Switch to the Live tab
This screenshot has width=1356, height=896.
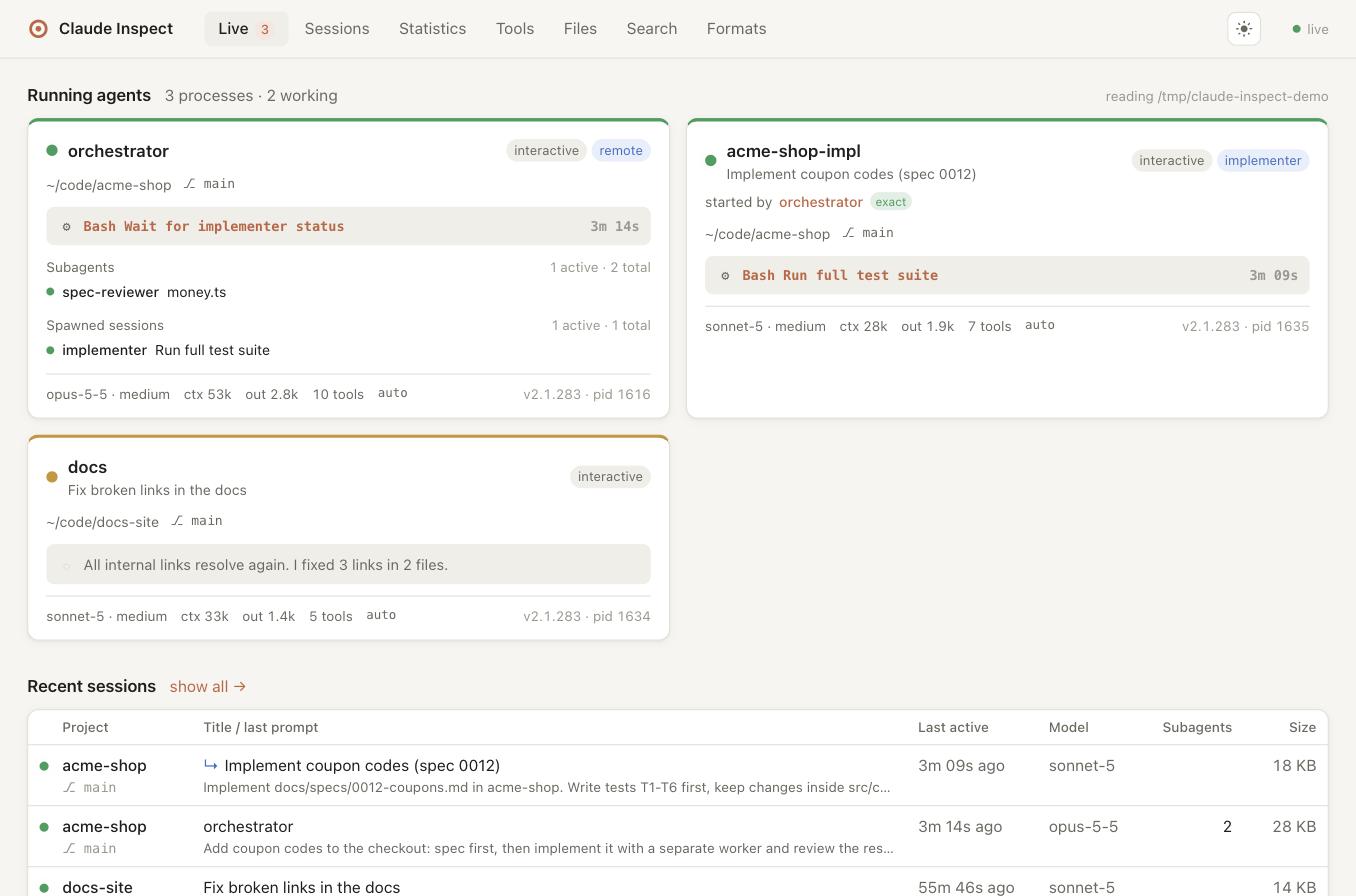click(x=246, y=29)
